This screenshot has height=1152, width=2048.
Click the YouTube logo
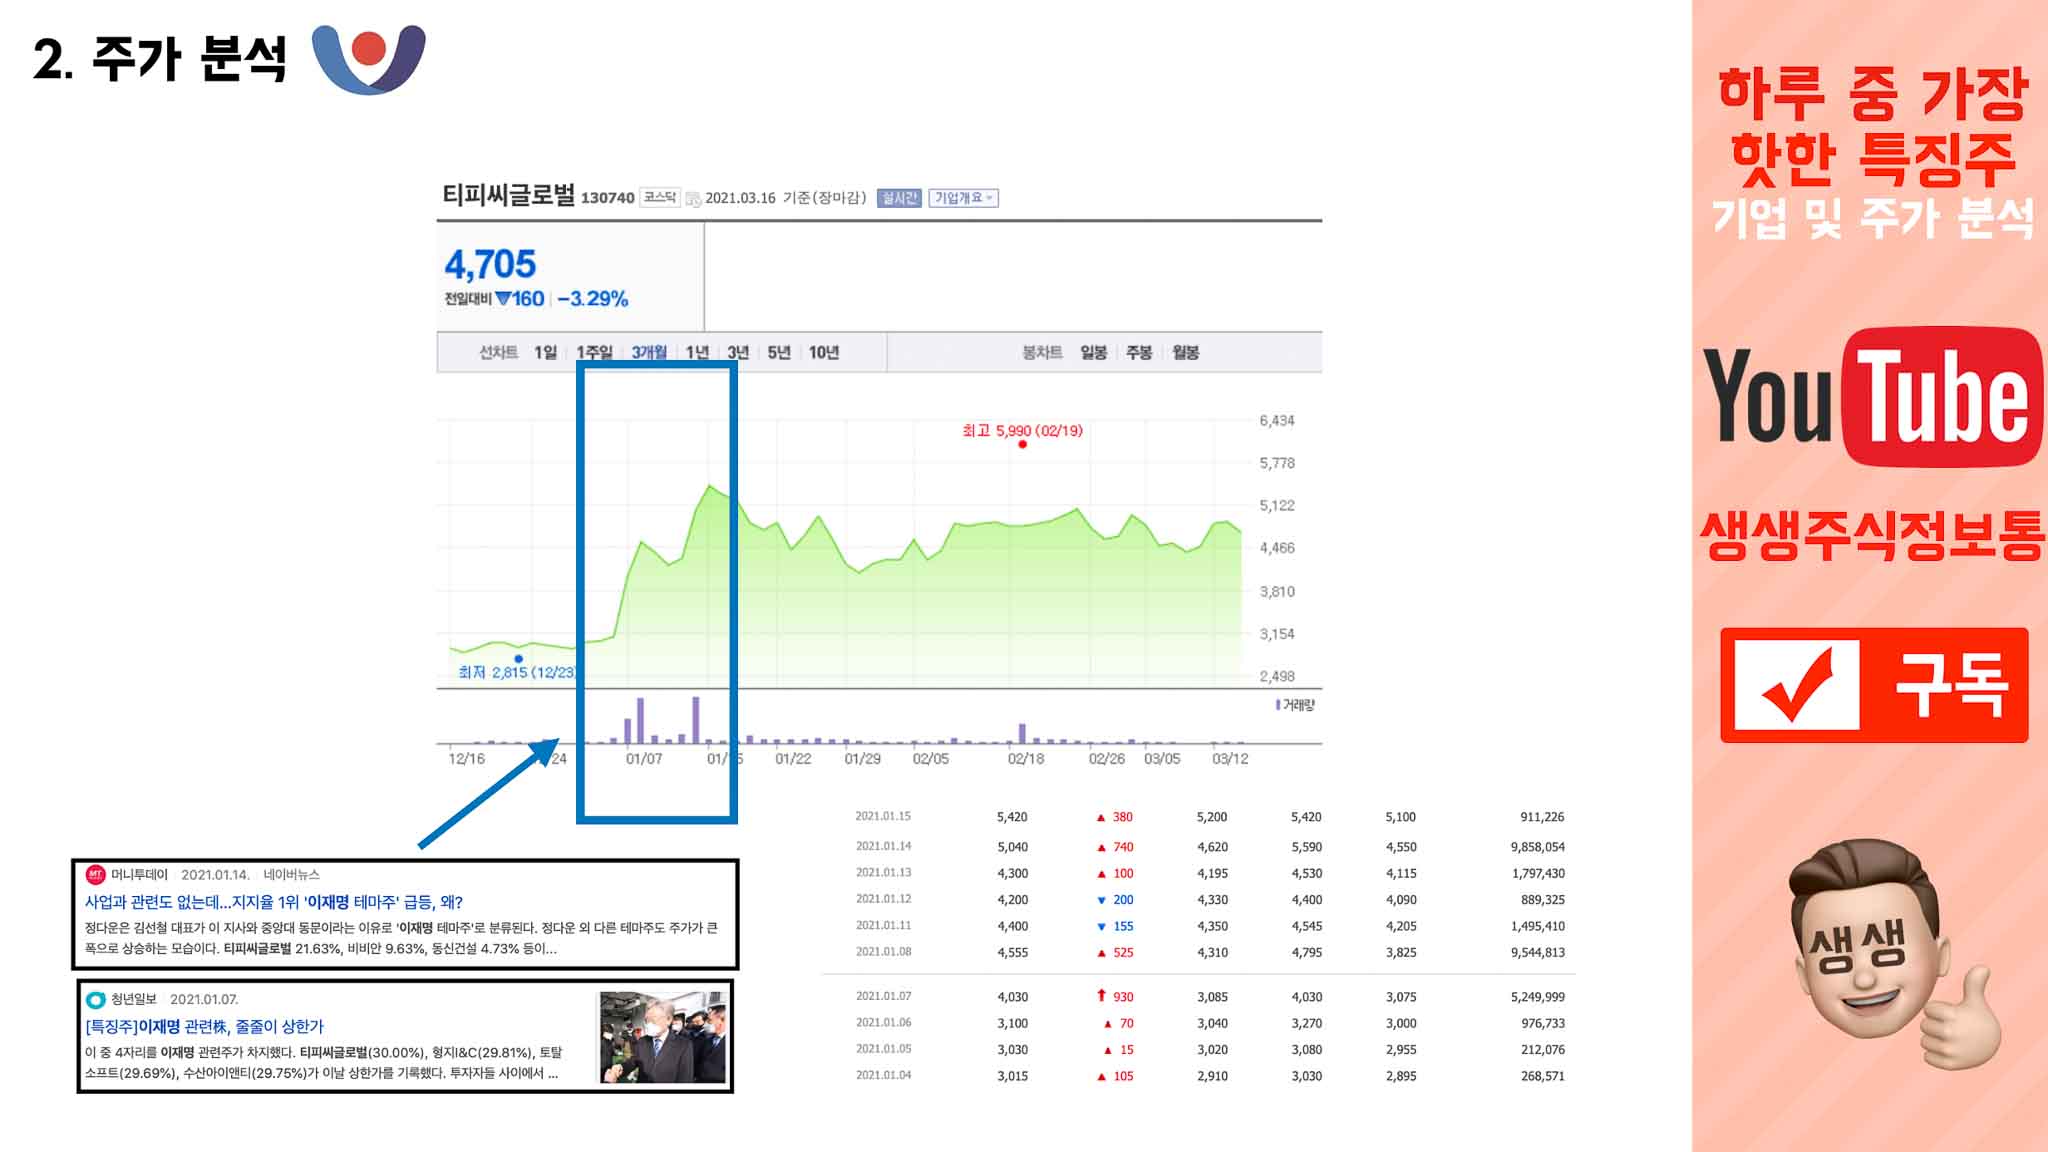pyautogui.click(x=1872, y=397)
